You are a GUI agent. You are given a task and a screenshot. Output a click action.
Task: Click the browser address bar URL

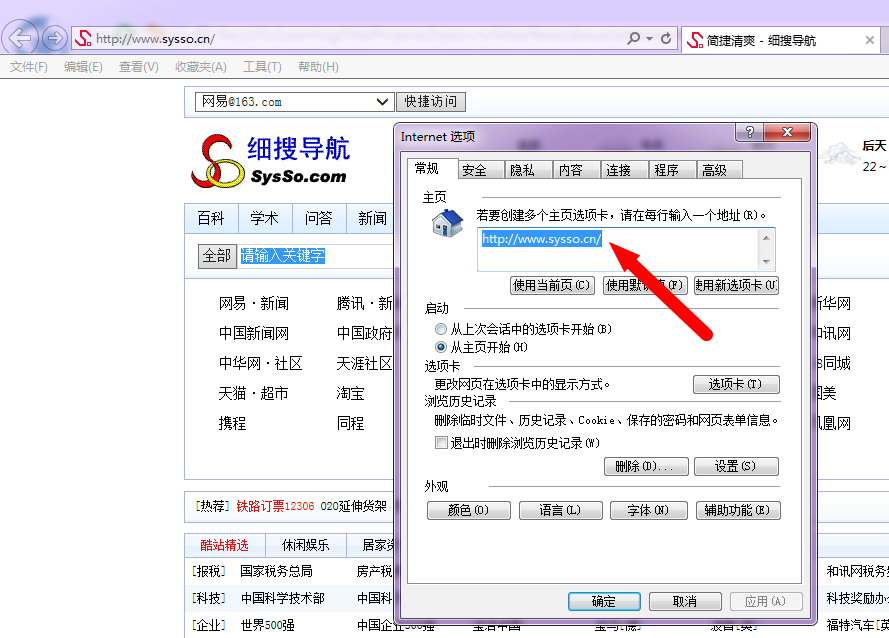coord(155,39)
